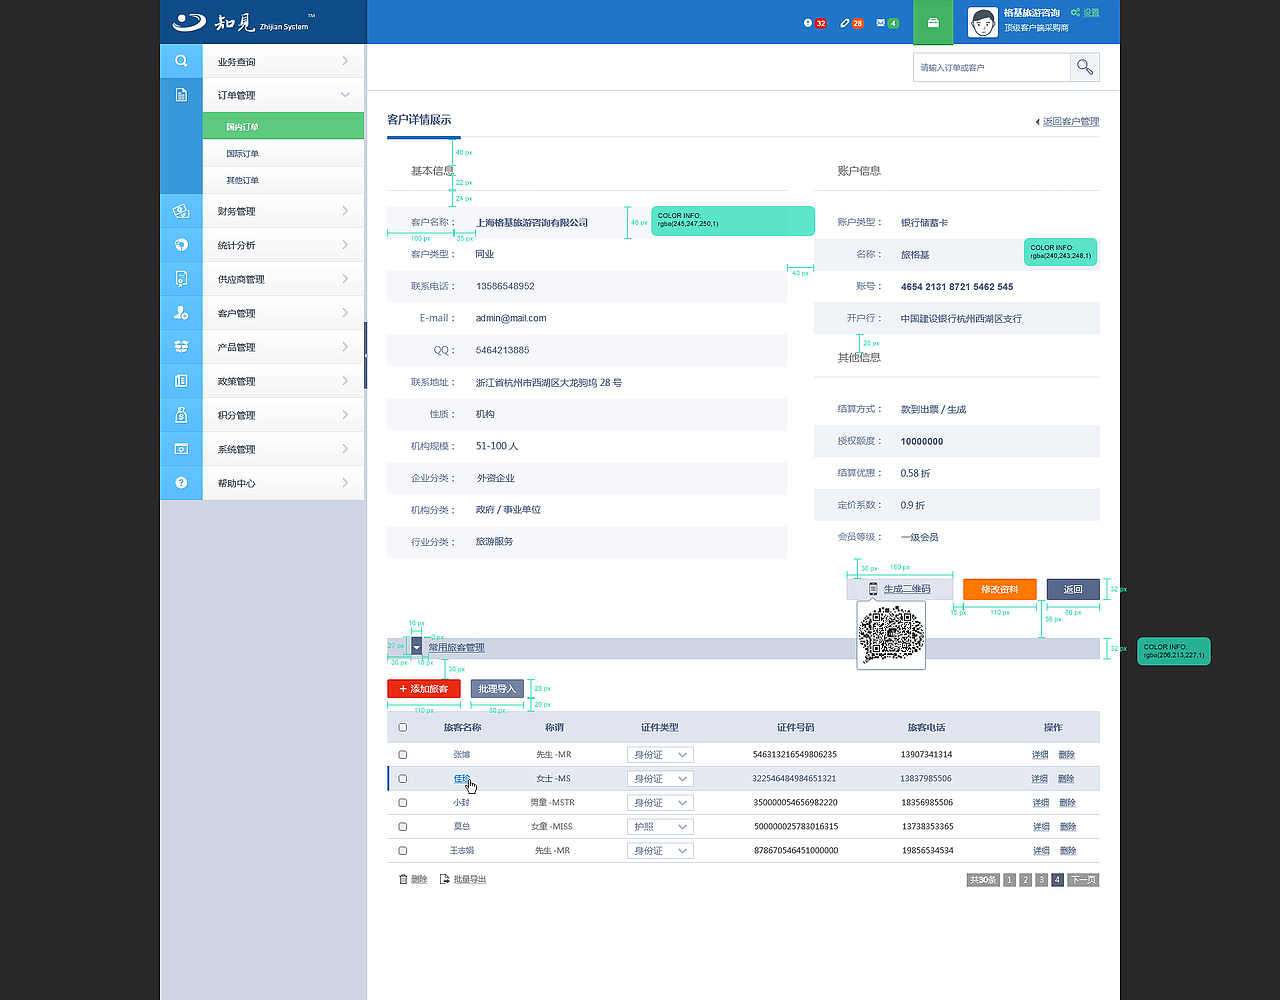
Task: Open 护照 dropdown in 莫总 row
Action: (x=660, y=826)
